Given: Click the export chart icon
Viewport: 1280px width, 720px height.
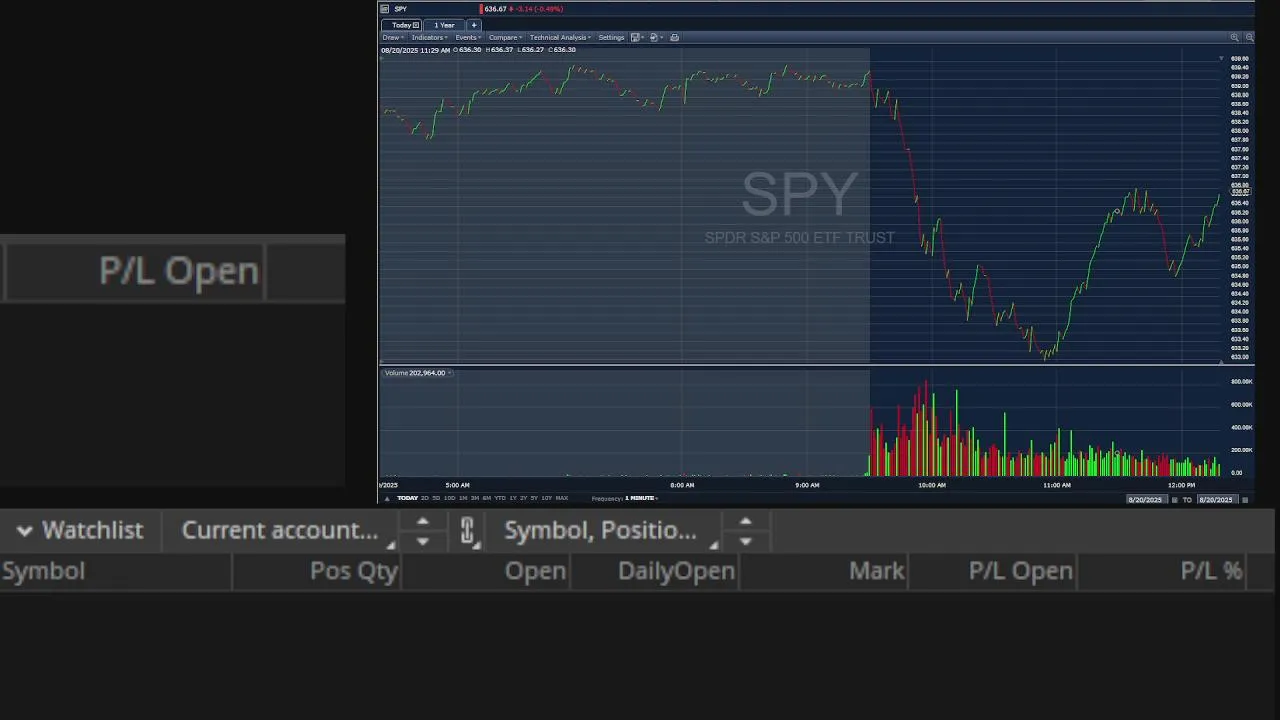Looking at the screenshot, I should [x=655, y=37].
